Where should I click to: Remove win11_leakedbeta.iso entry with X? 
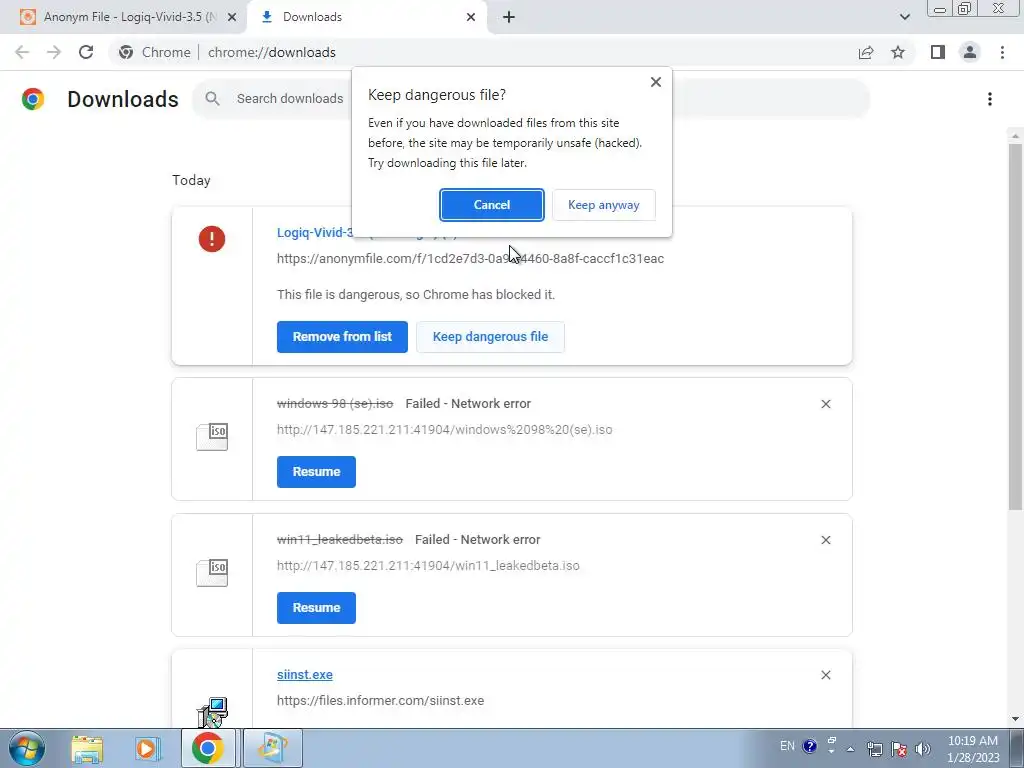coord(825,540)
